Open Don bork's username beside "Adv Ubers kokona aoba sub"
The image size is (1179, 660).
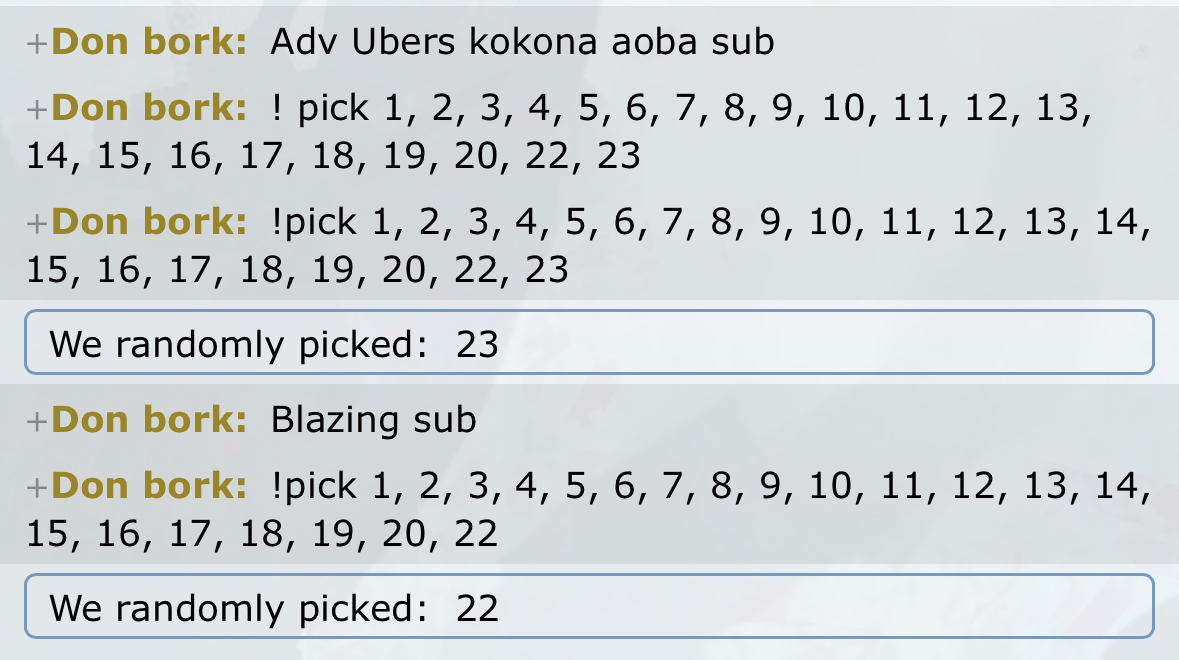tap(148, 42)
